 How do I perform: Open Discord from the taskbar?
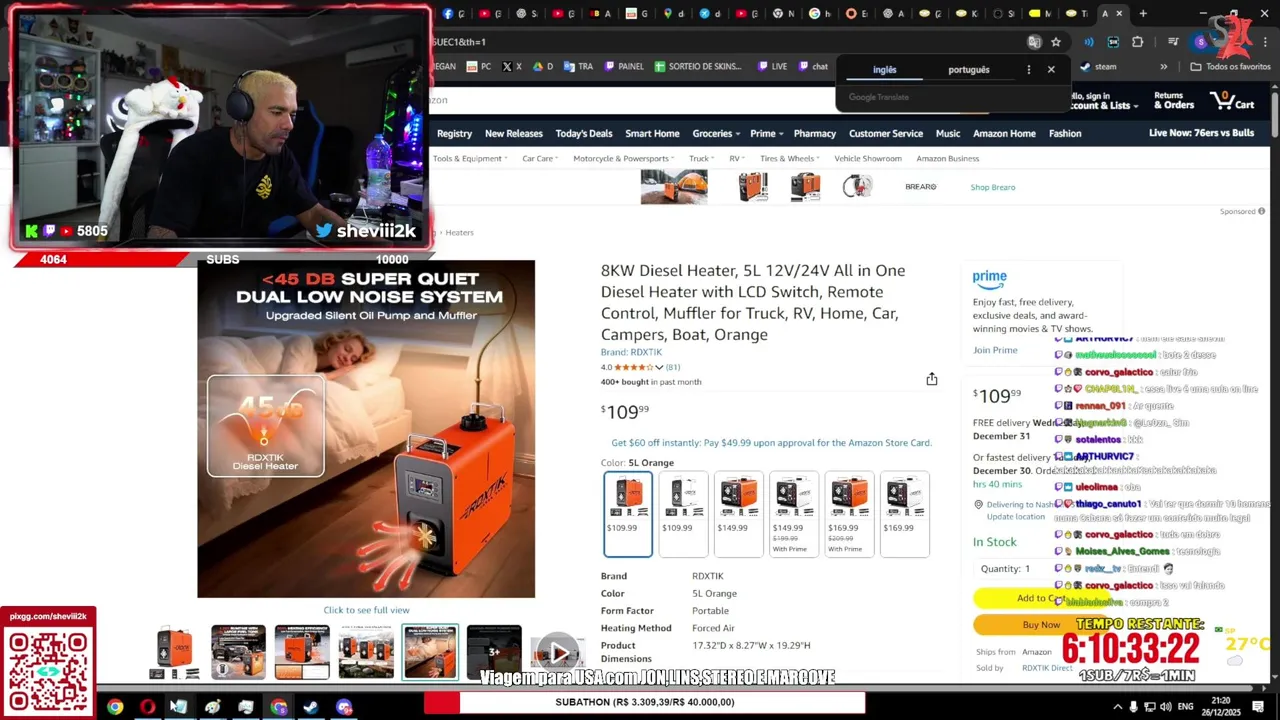click(344, 707)
